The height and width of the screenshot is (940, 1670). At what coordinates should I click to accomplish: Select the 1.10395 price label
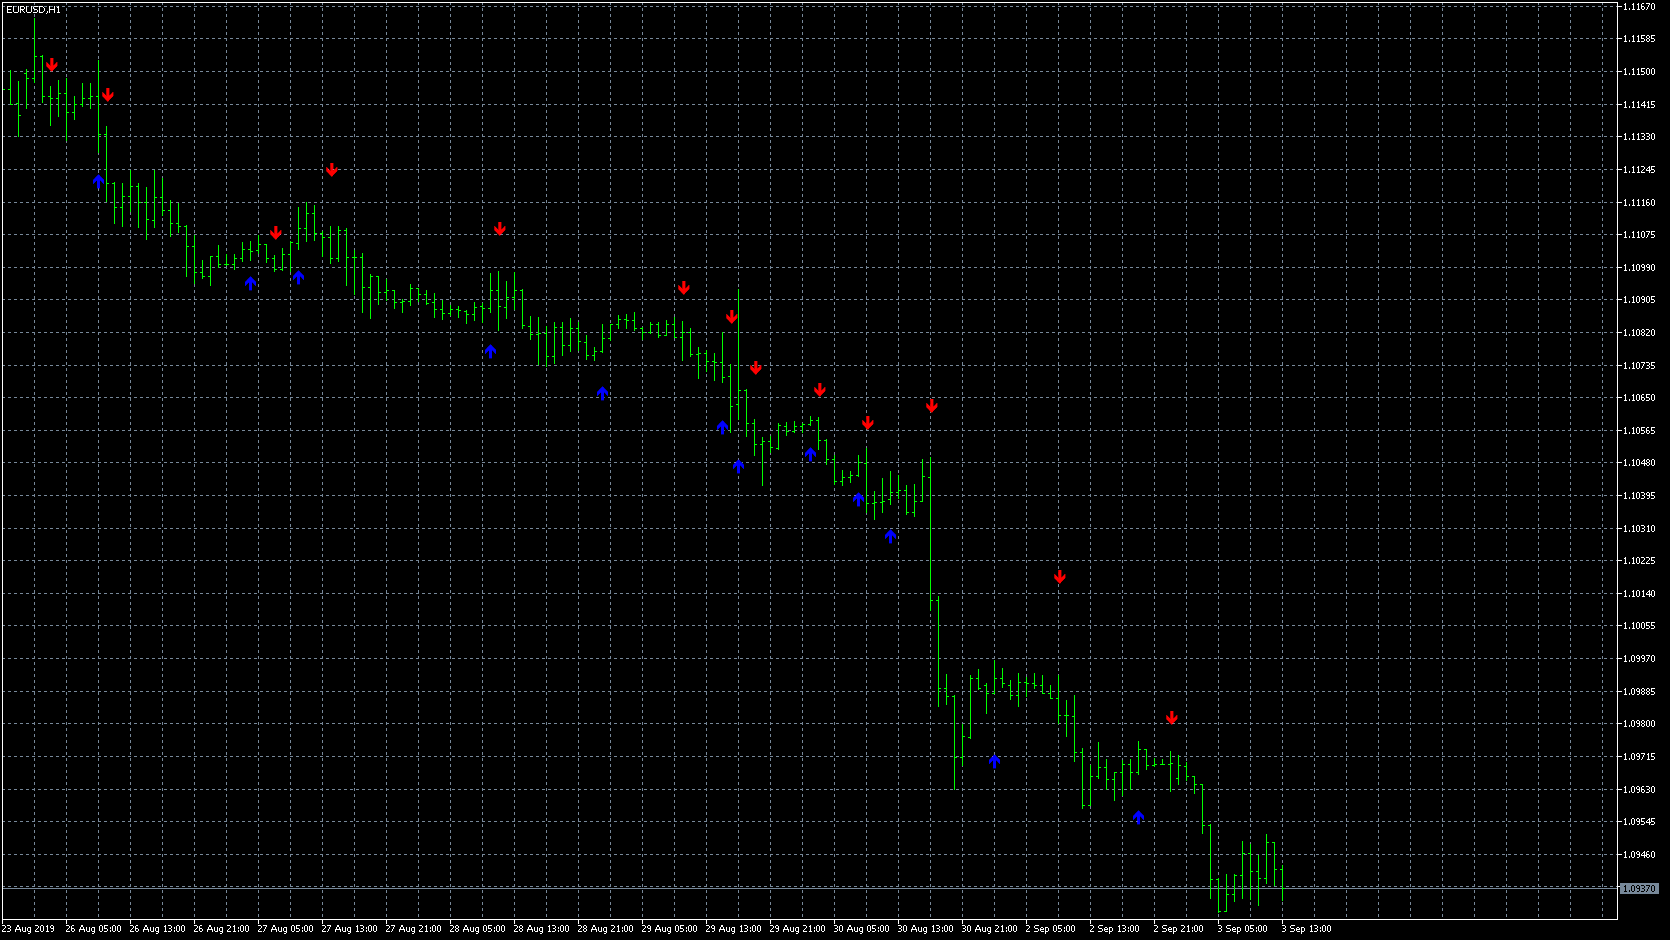pos(1640,496)
